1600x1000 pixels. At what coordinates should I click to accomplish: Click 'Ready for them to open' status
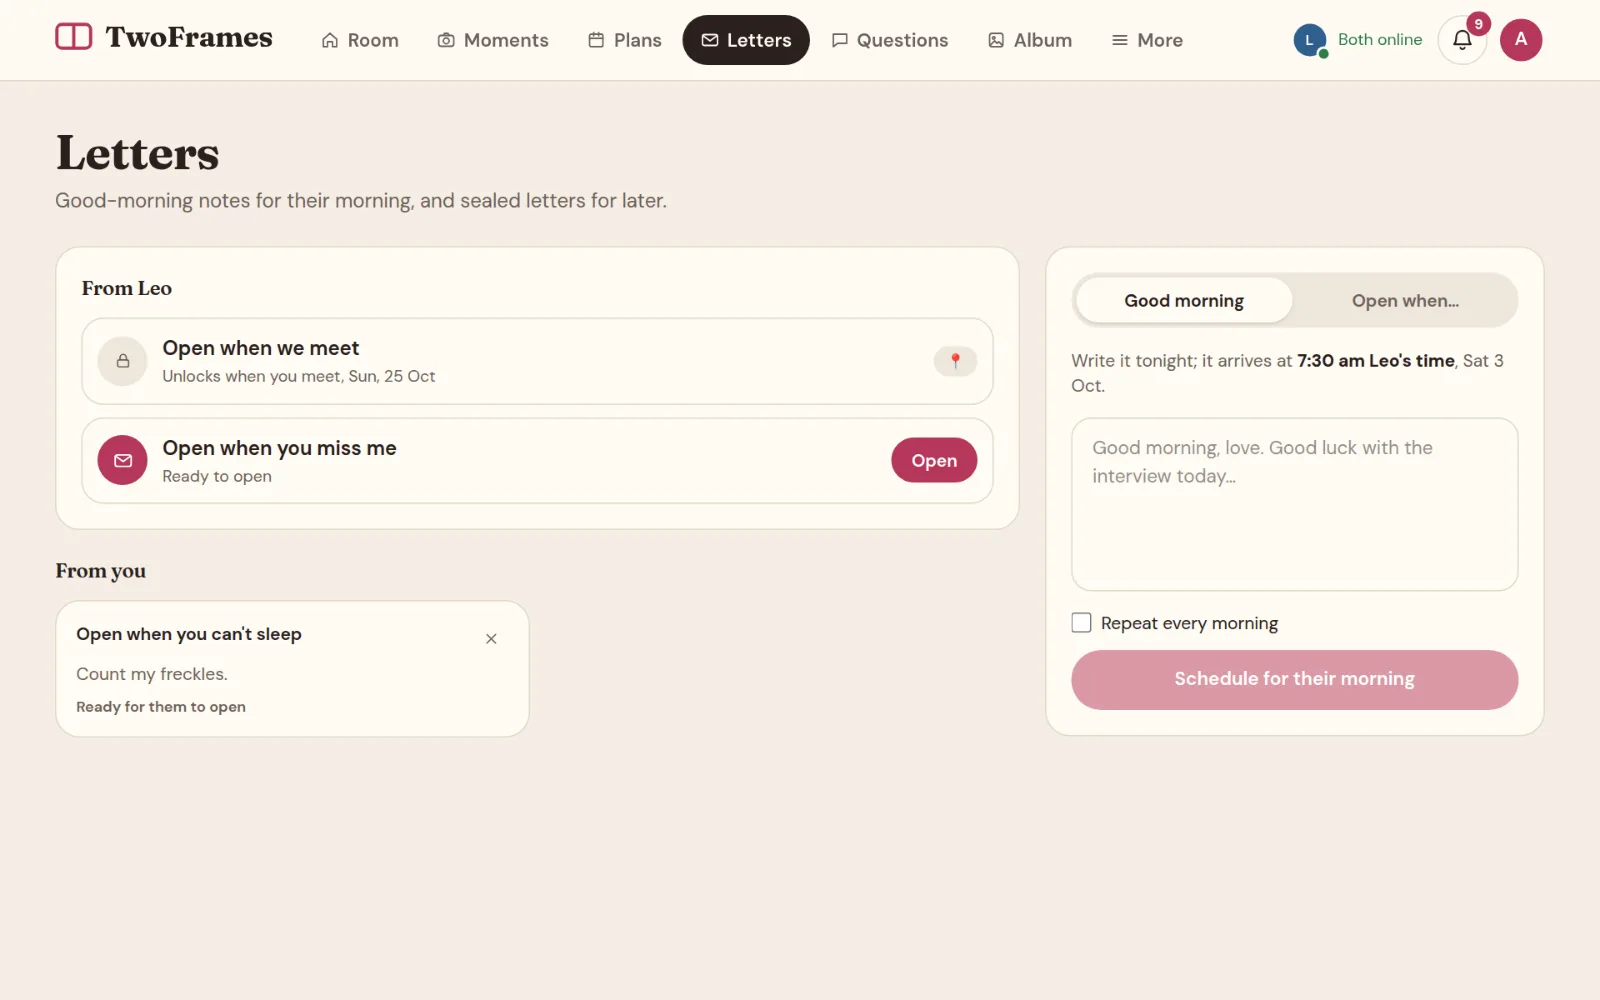point(161,707)
